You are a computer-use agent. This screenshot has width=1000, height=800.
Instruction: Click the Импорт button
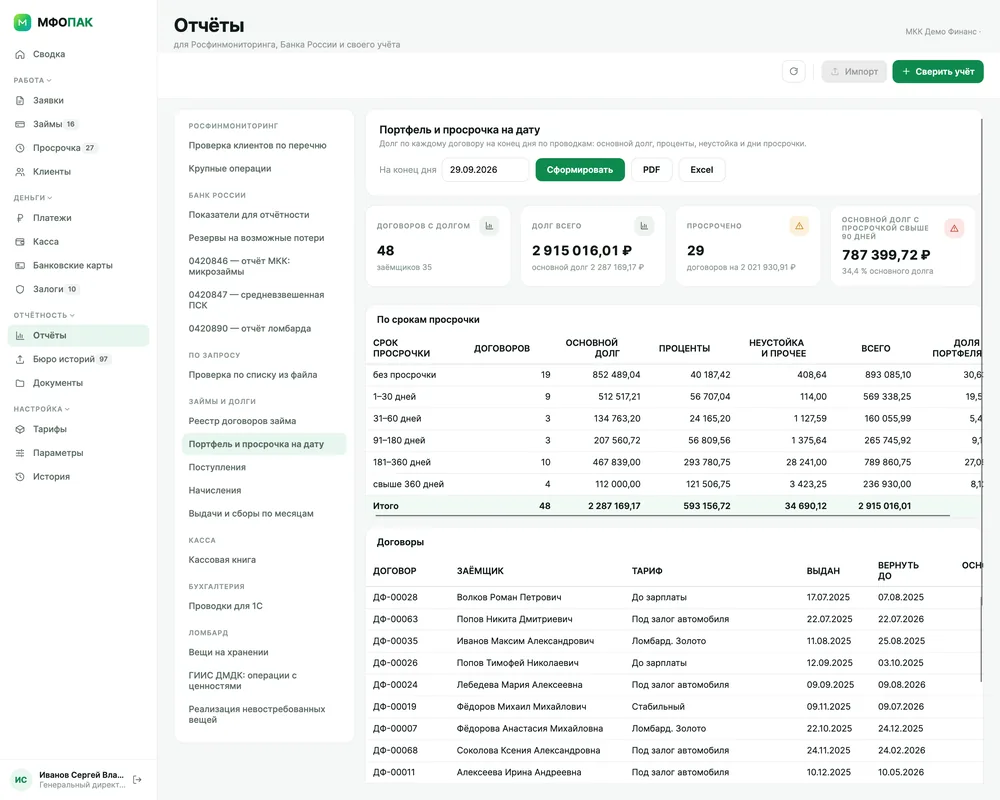coord(854,71)
